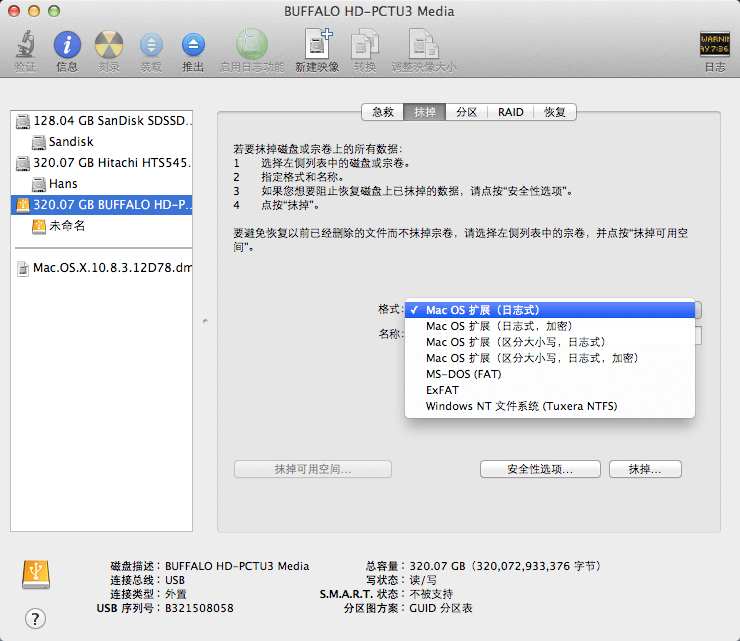Select Mac OS 扩展（日志式）format option

[550, 310]
